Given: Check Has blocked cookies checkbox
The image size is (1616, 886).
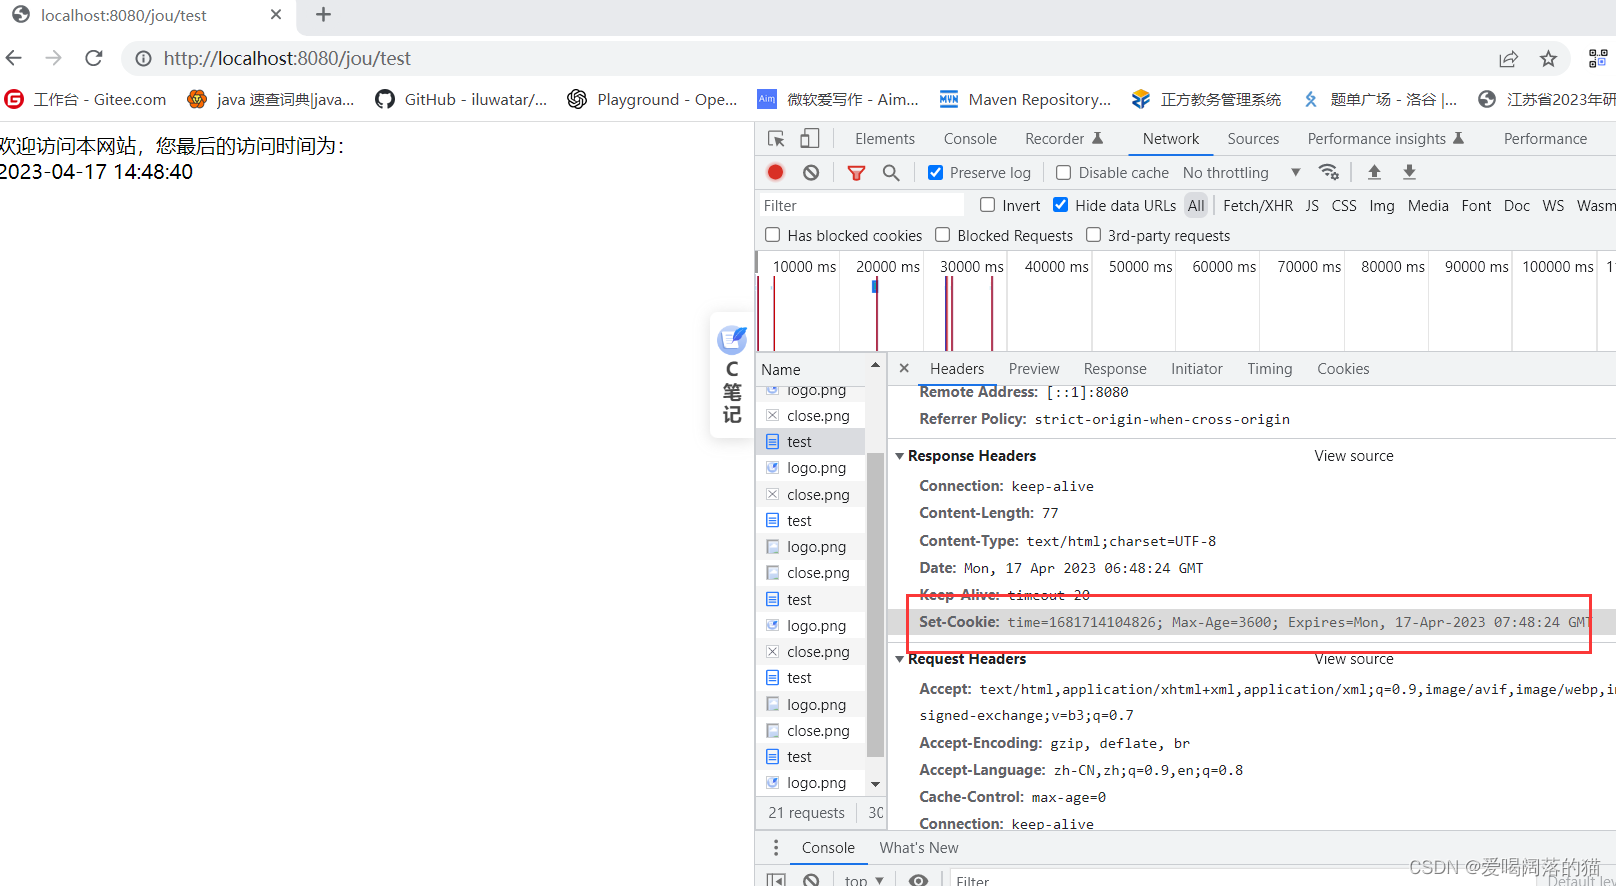Looking at the screenshot, I should coord(772,234).
